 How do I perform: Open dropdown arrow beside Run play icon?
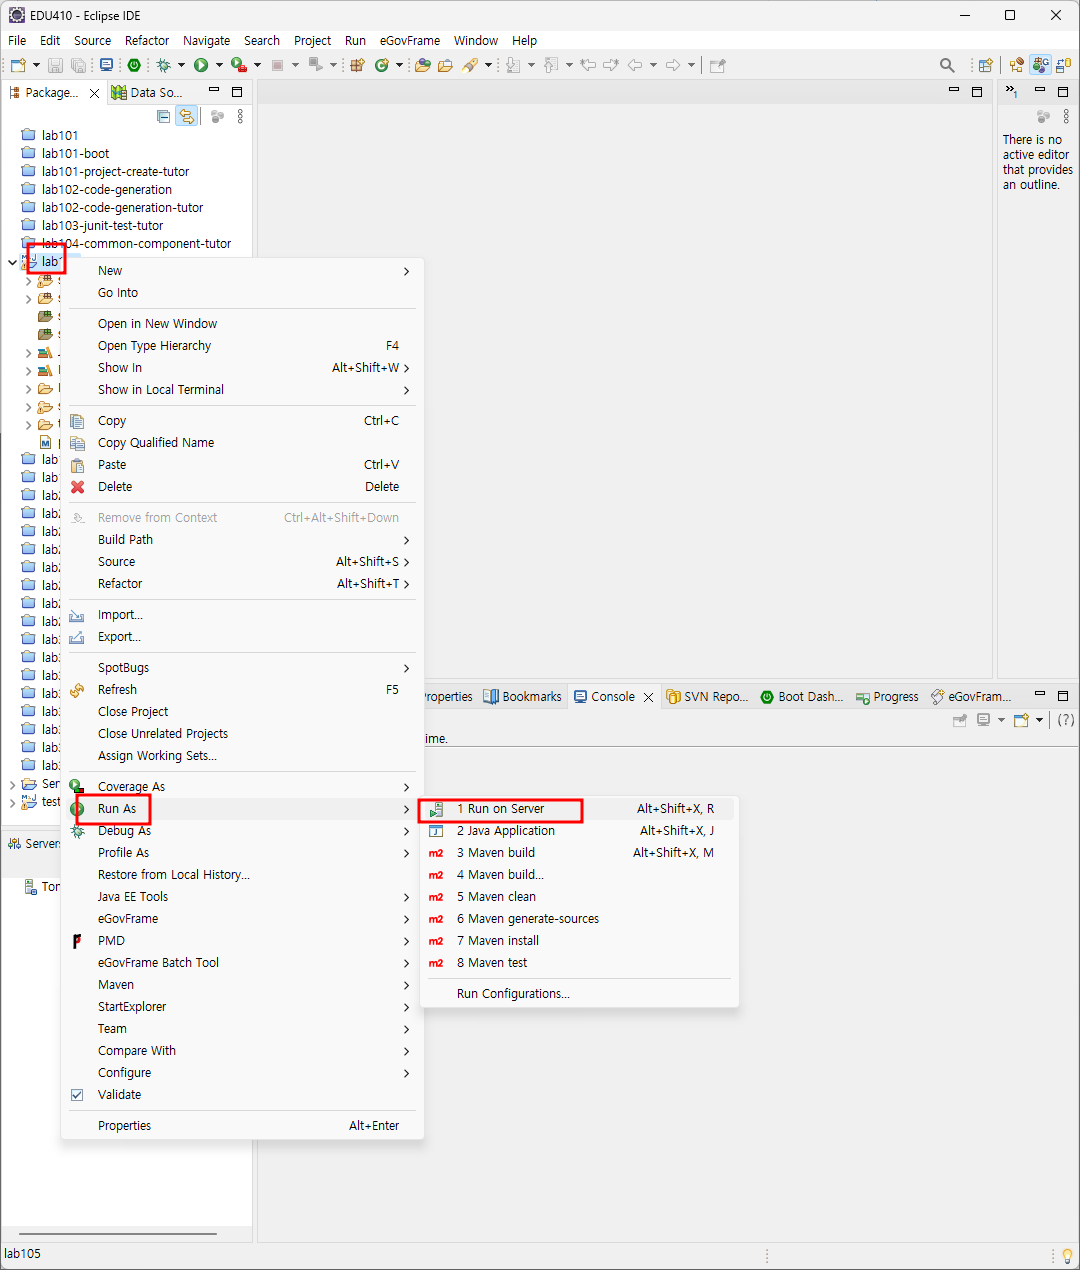219,65
